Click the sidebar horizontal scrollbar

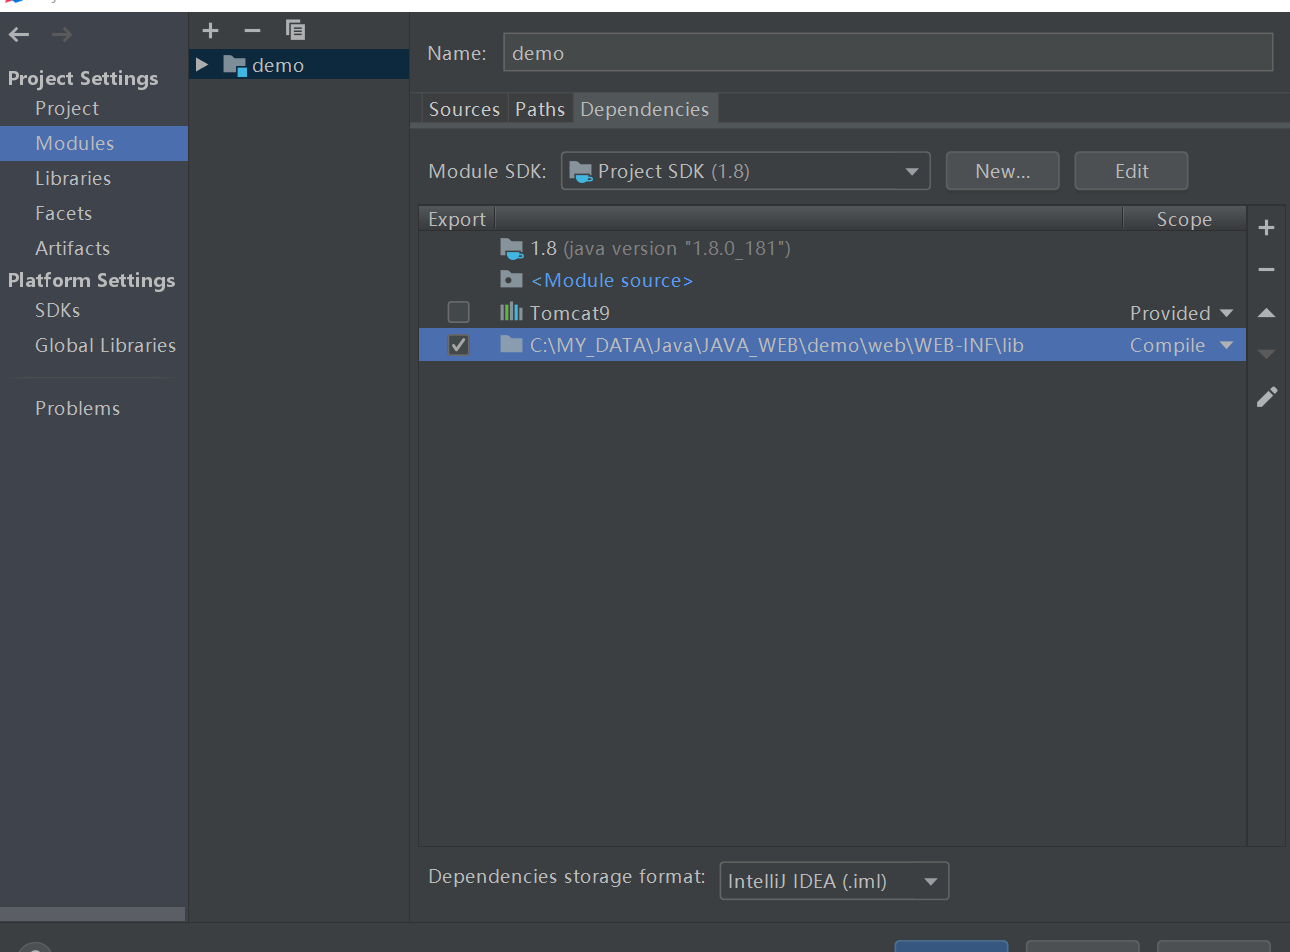click(x=92, y=913)
